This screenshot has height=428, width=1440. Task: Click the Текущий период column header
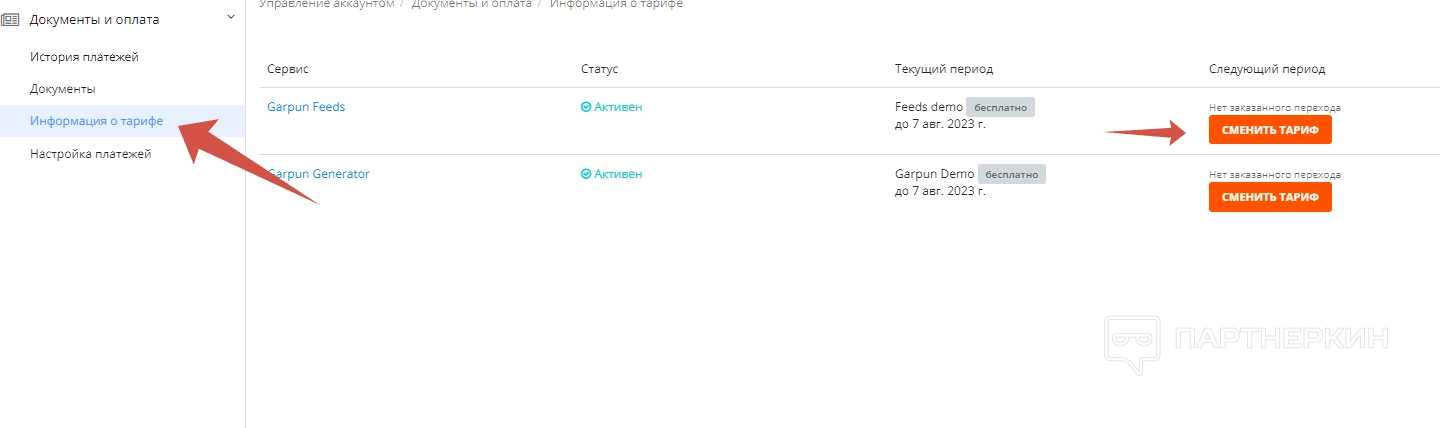click(x=944, y=69)
